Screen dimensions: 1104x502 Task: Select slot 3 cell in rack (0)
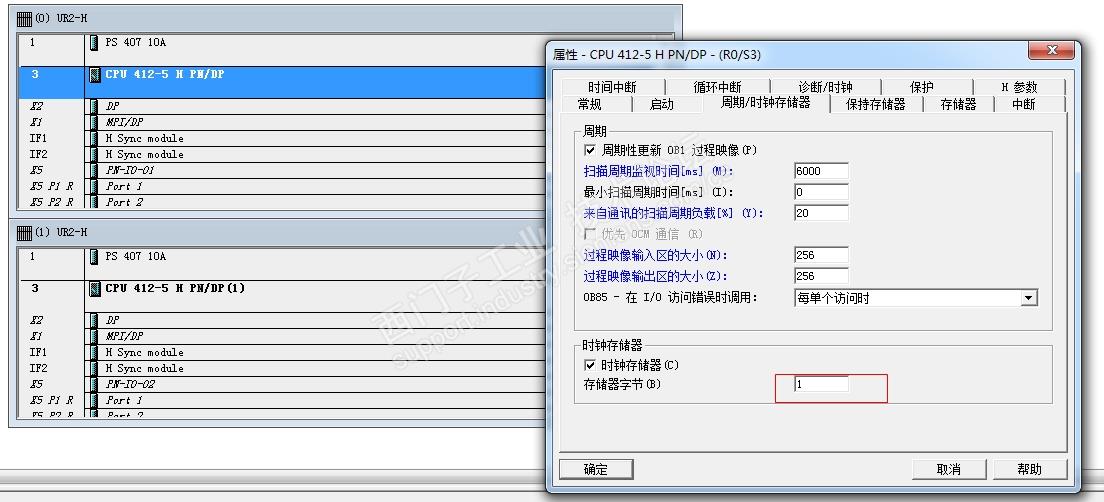coord(51,82)
